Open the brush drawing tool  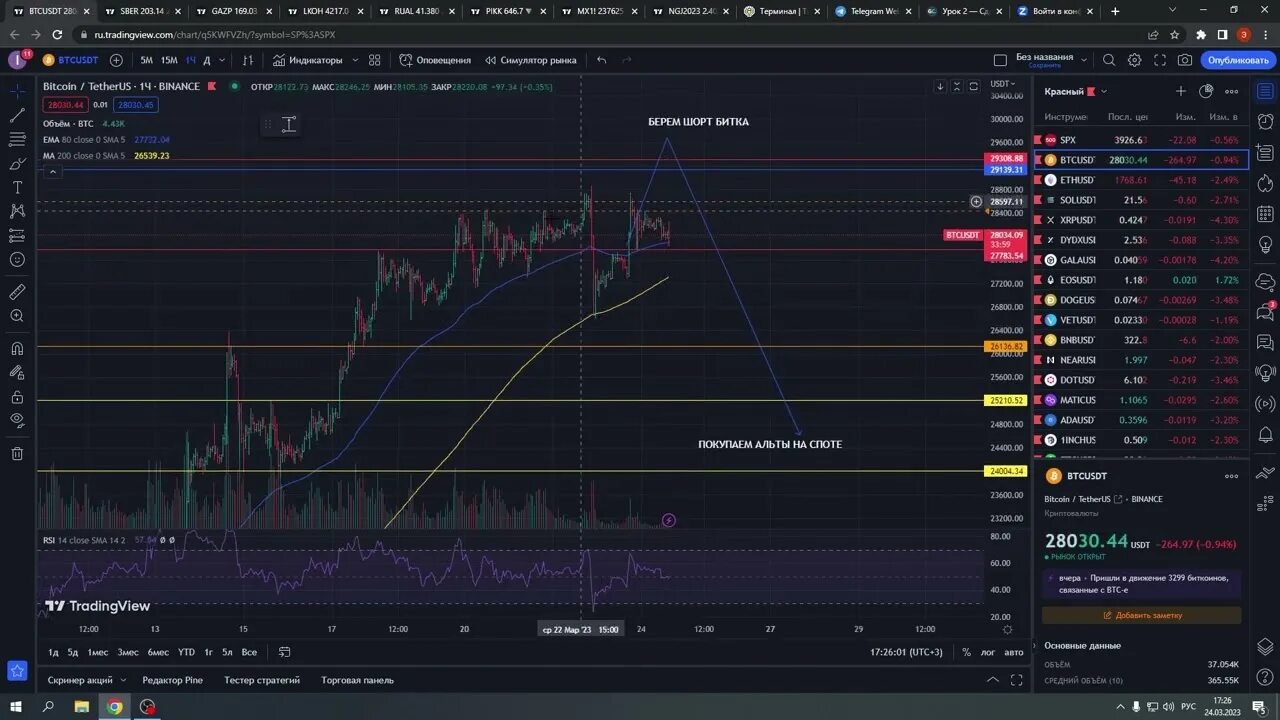click(17, 163)
